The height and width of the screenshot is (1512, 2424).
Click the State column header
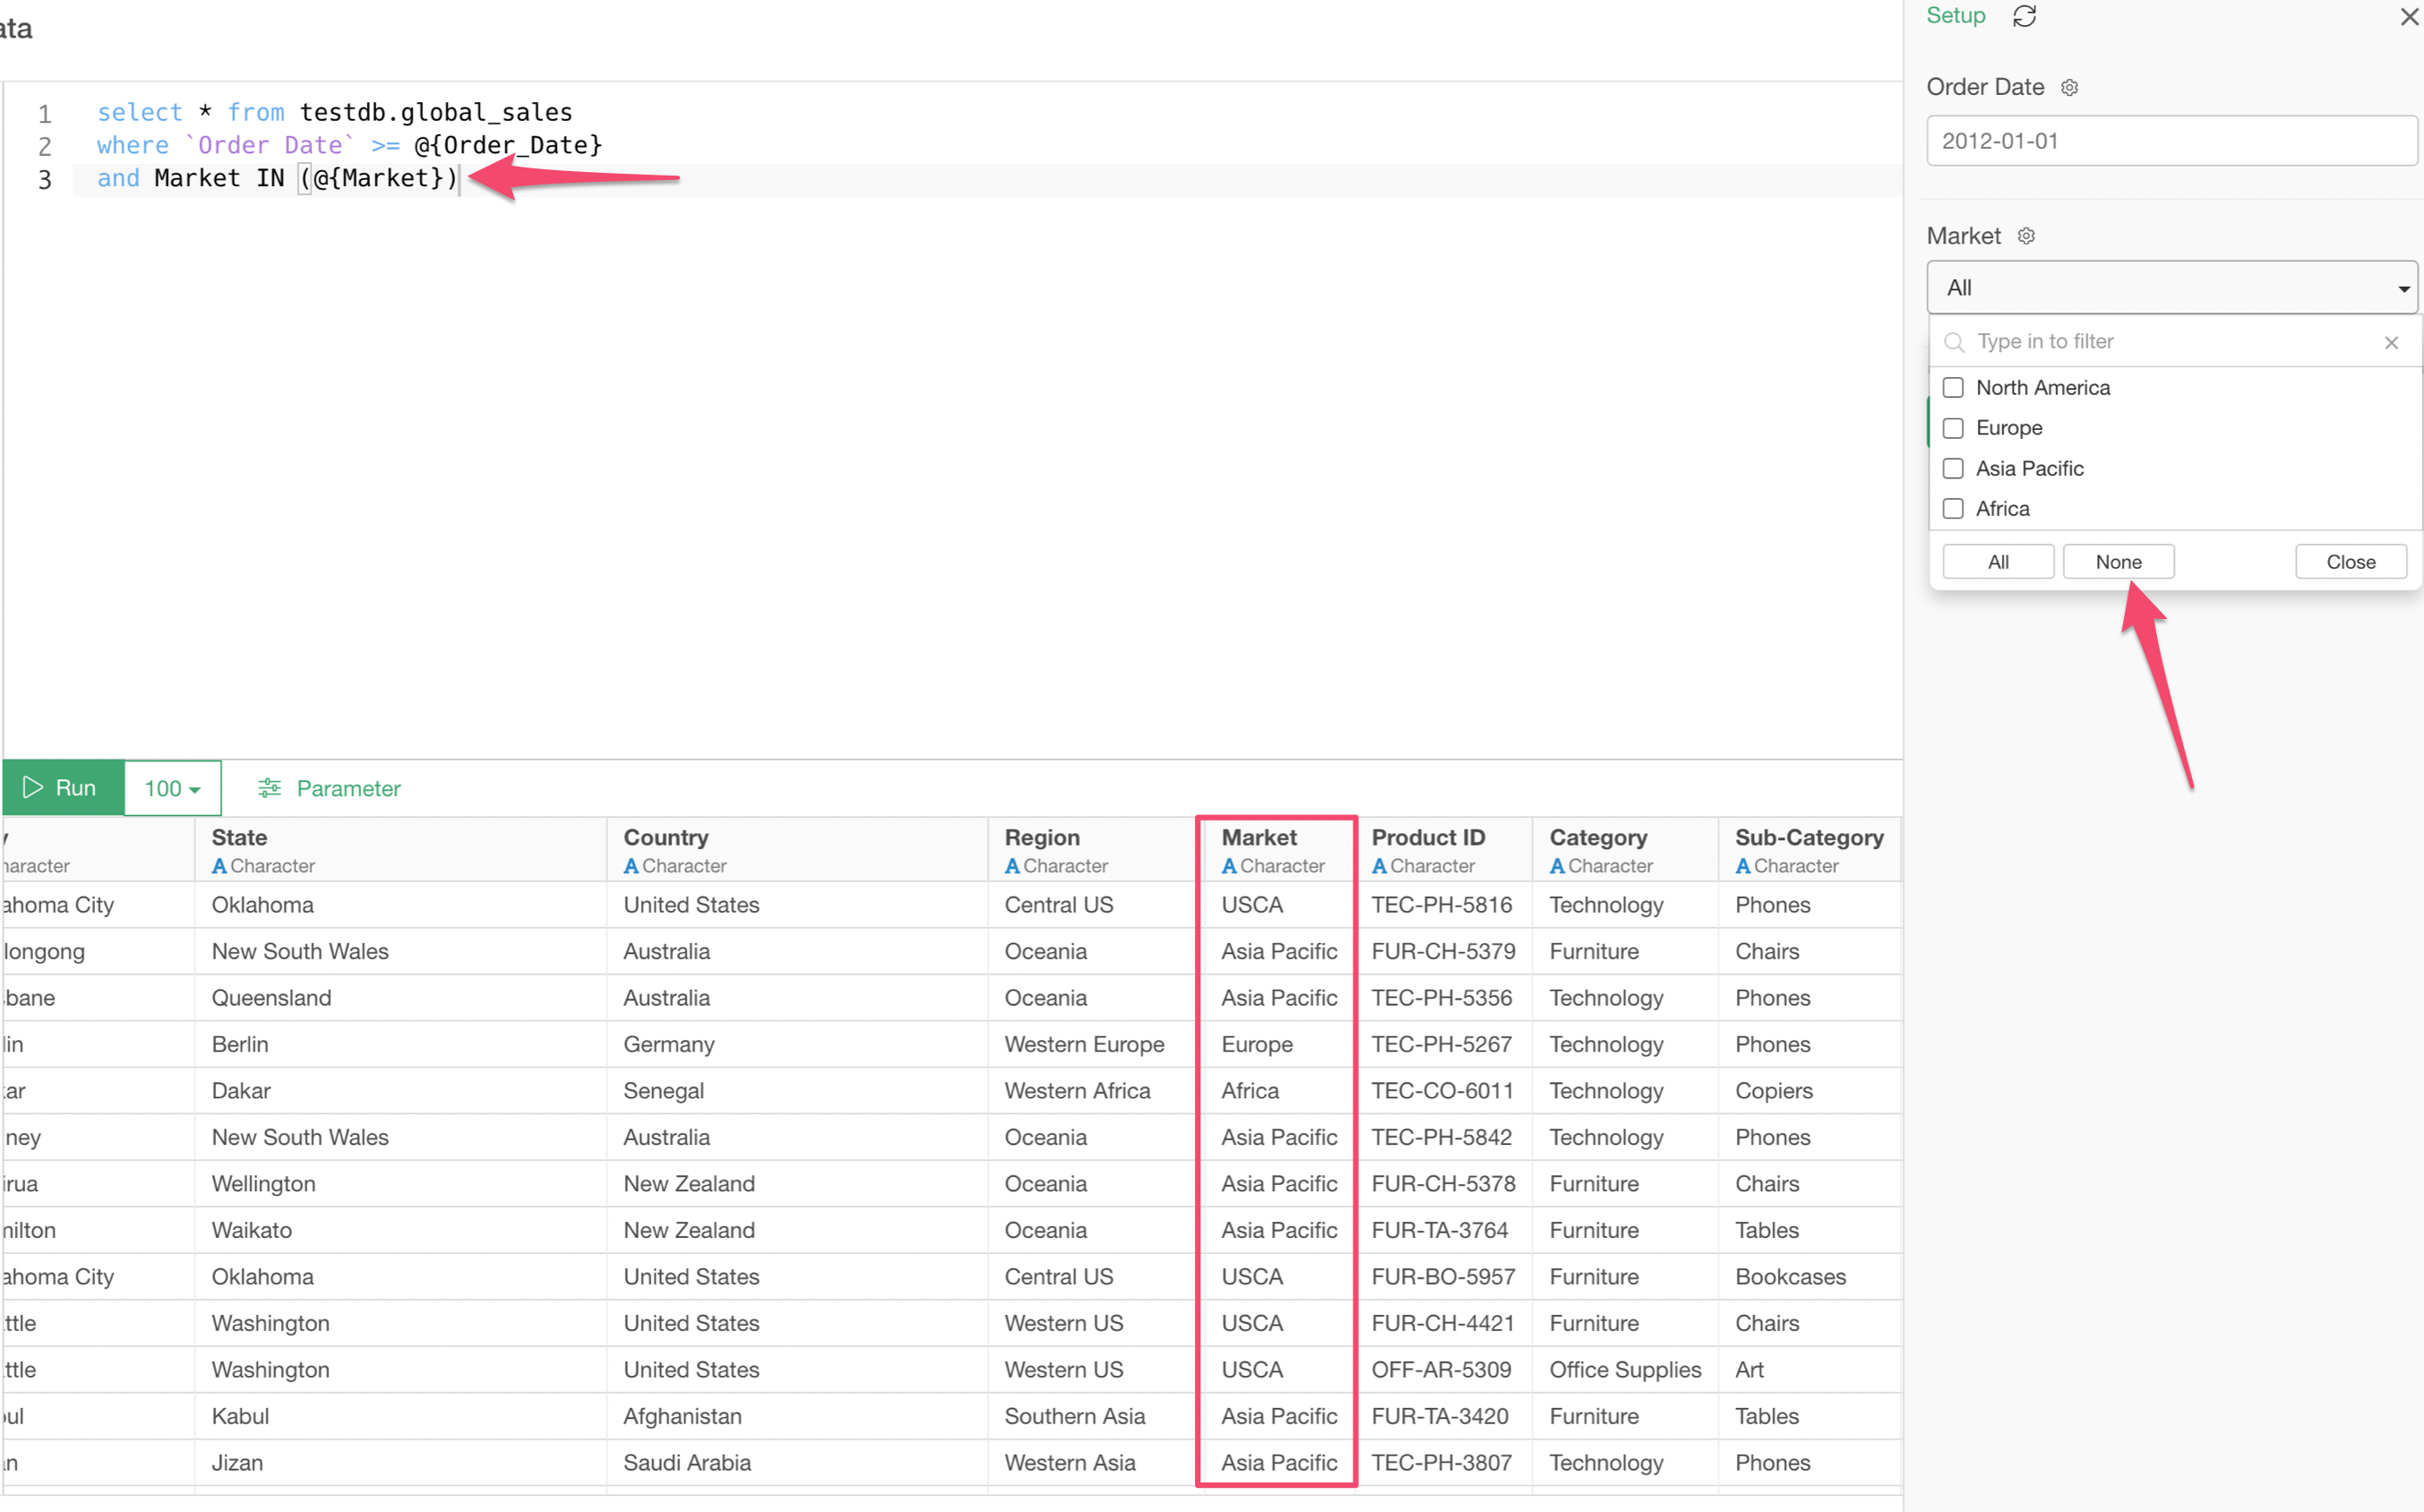point(400,849)
